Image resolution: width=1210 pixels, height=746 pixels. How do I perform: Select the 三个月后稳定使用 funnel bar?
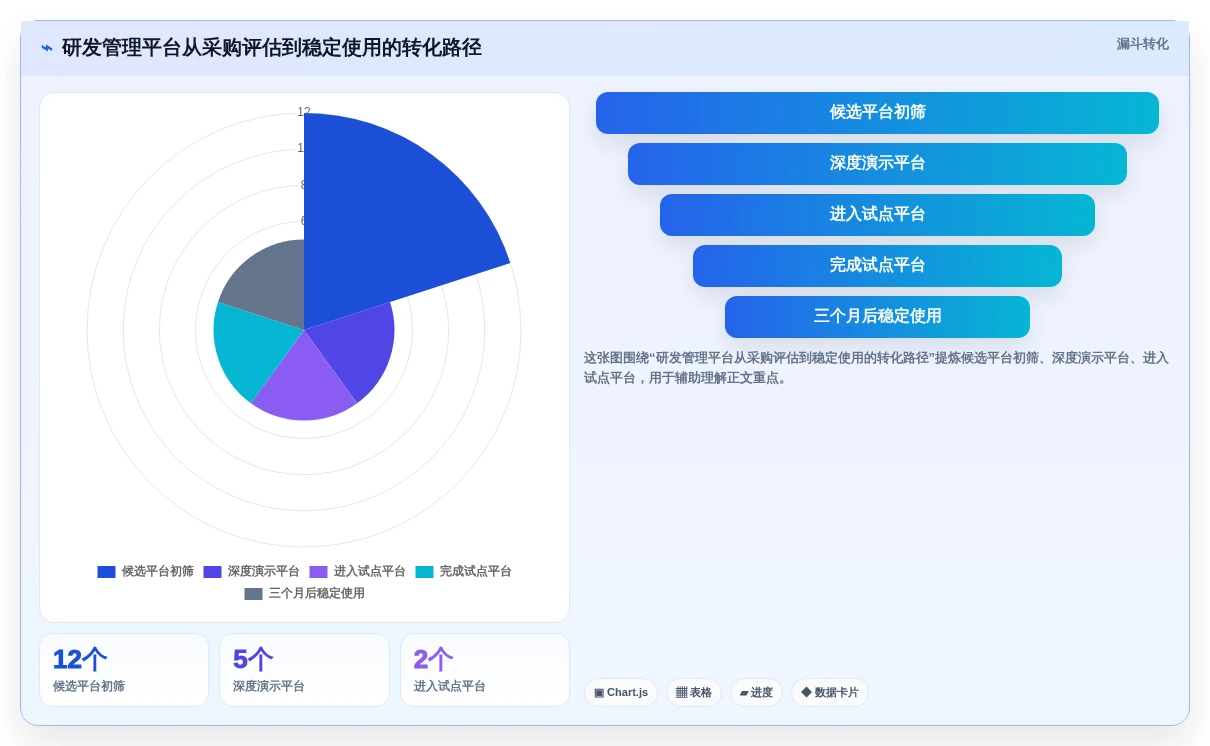pyautogui.click(x=877, y=317)
